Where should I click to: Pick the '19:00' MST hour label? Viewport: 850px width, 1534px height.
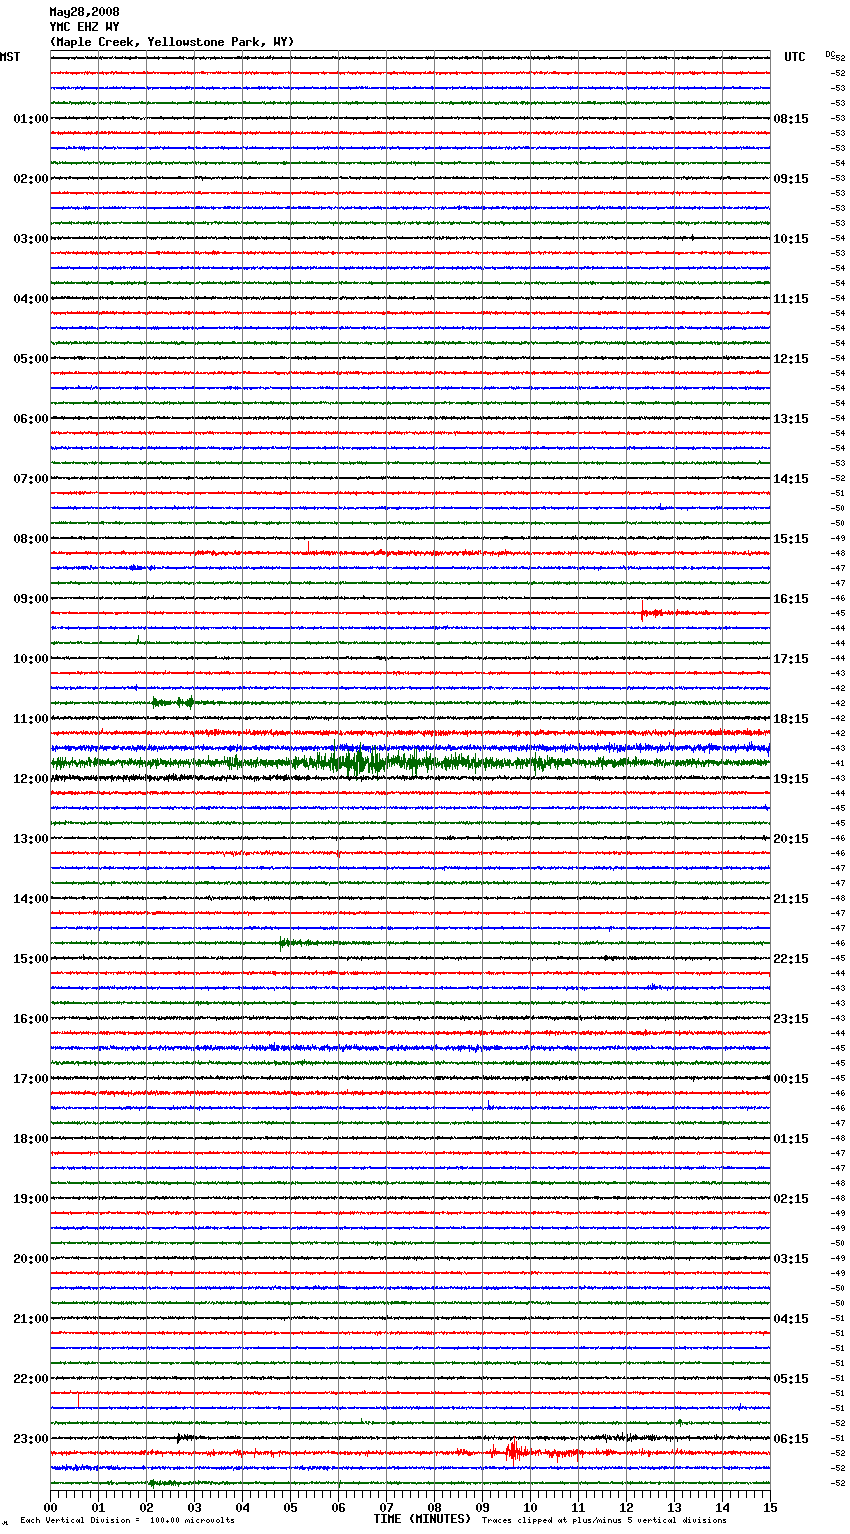point(31,1199)
